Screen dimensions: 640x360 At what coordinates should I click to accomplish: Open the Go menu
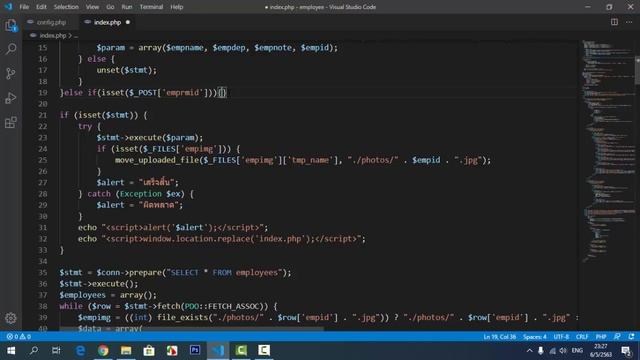[x=110, y=7]
